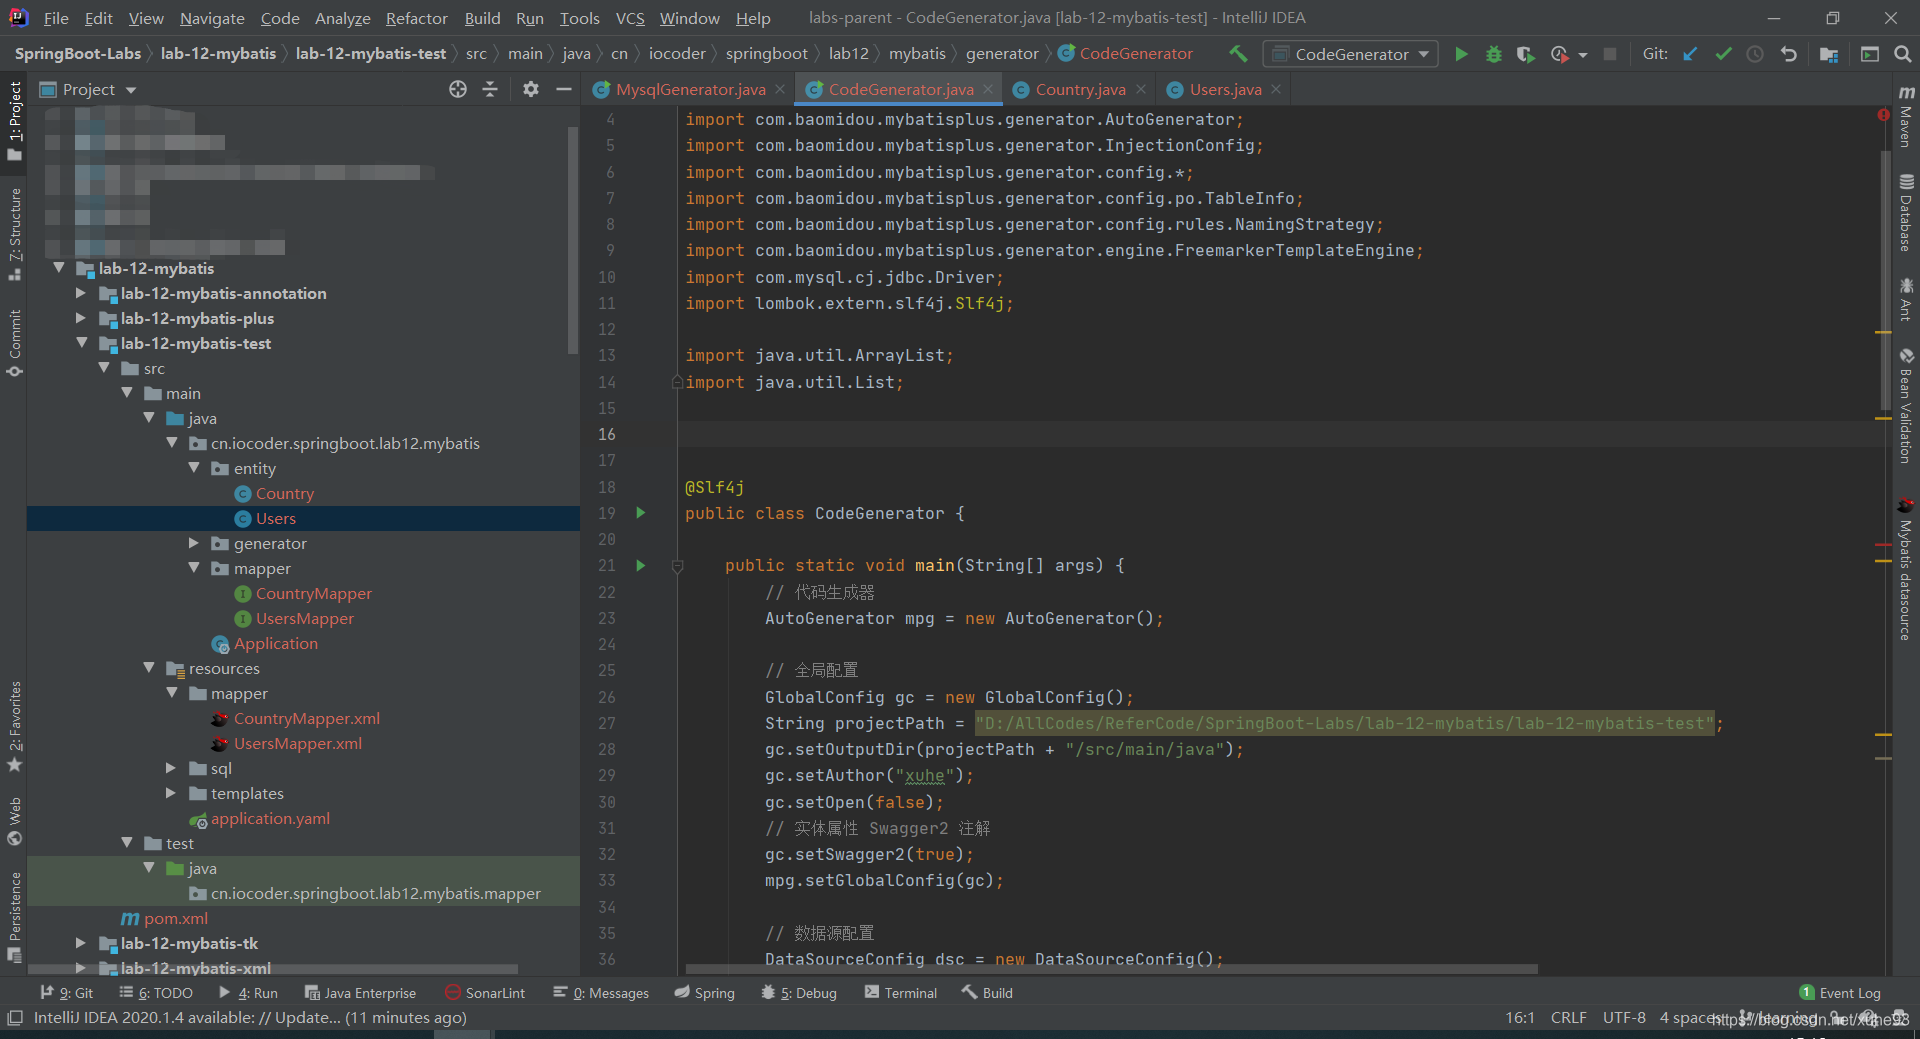Expand the lab-12-mybatis-tk module
This screenshot has height=1039, width=1920.
tap(81, 943)
